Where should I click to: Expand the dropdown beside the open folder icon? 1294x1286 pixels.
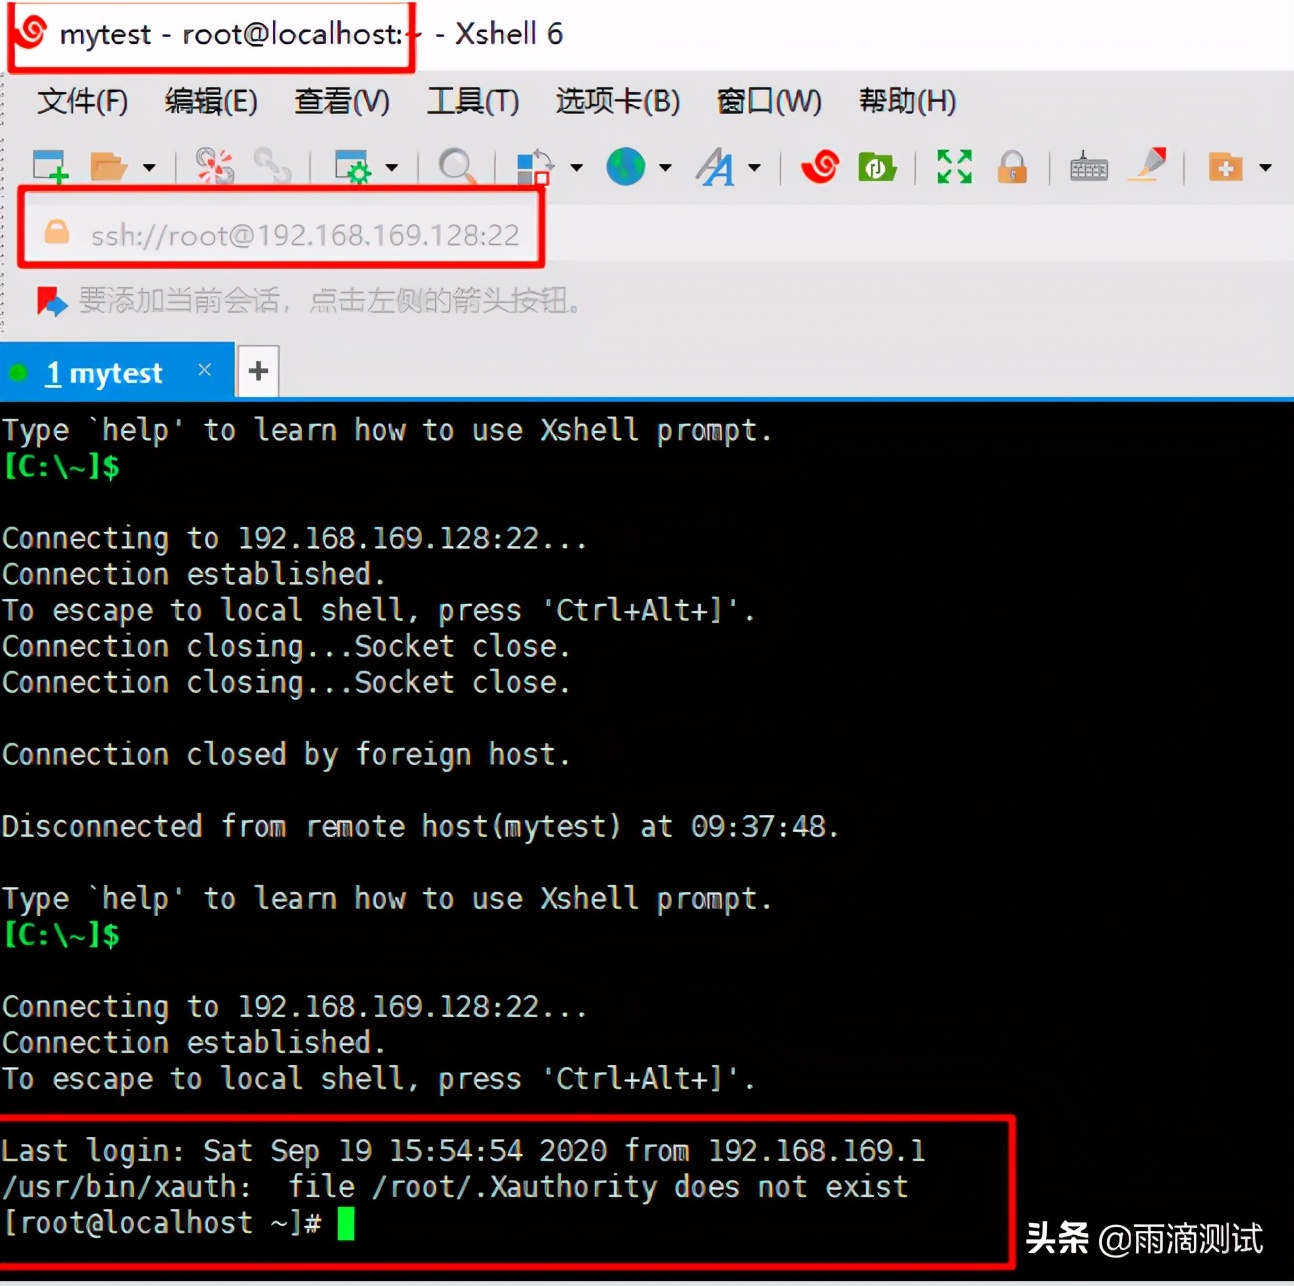pyautogui.click(x=148, y=167)
